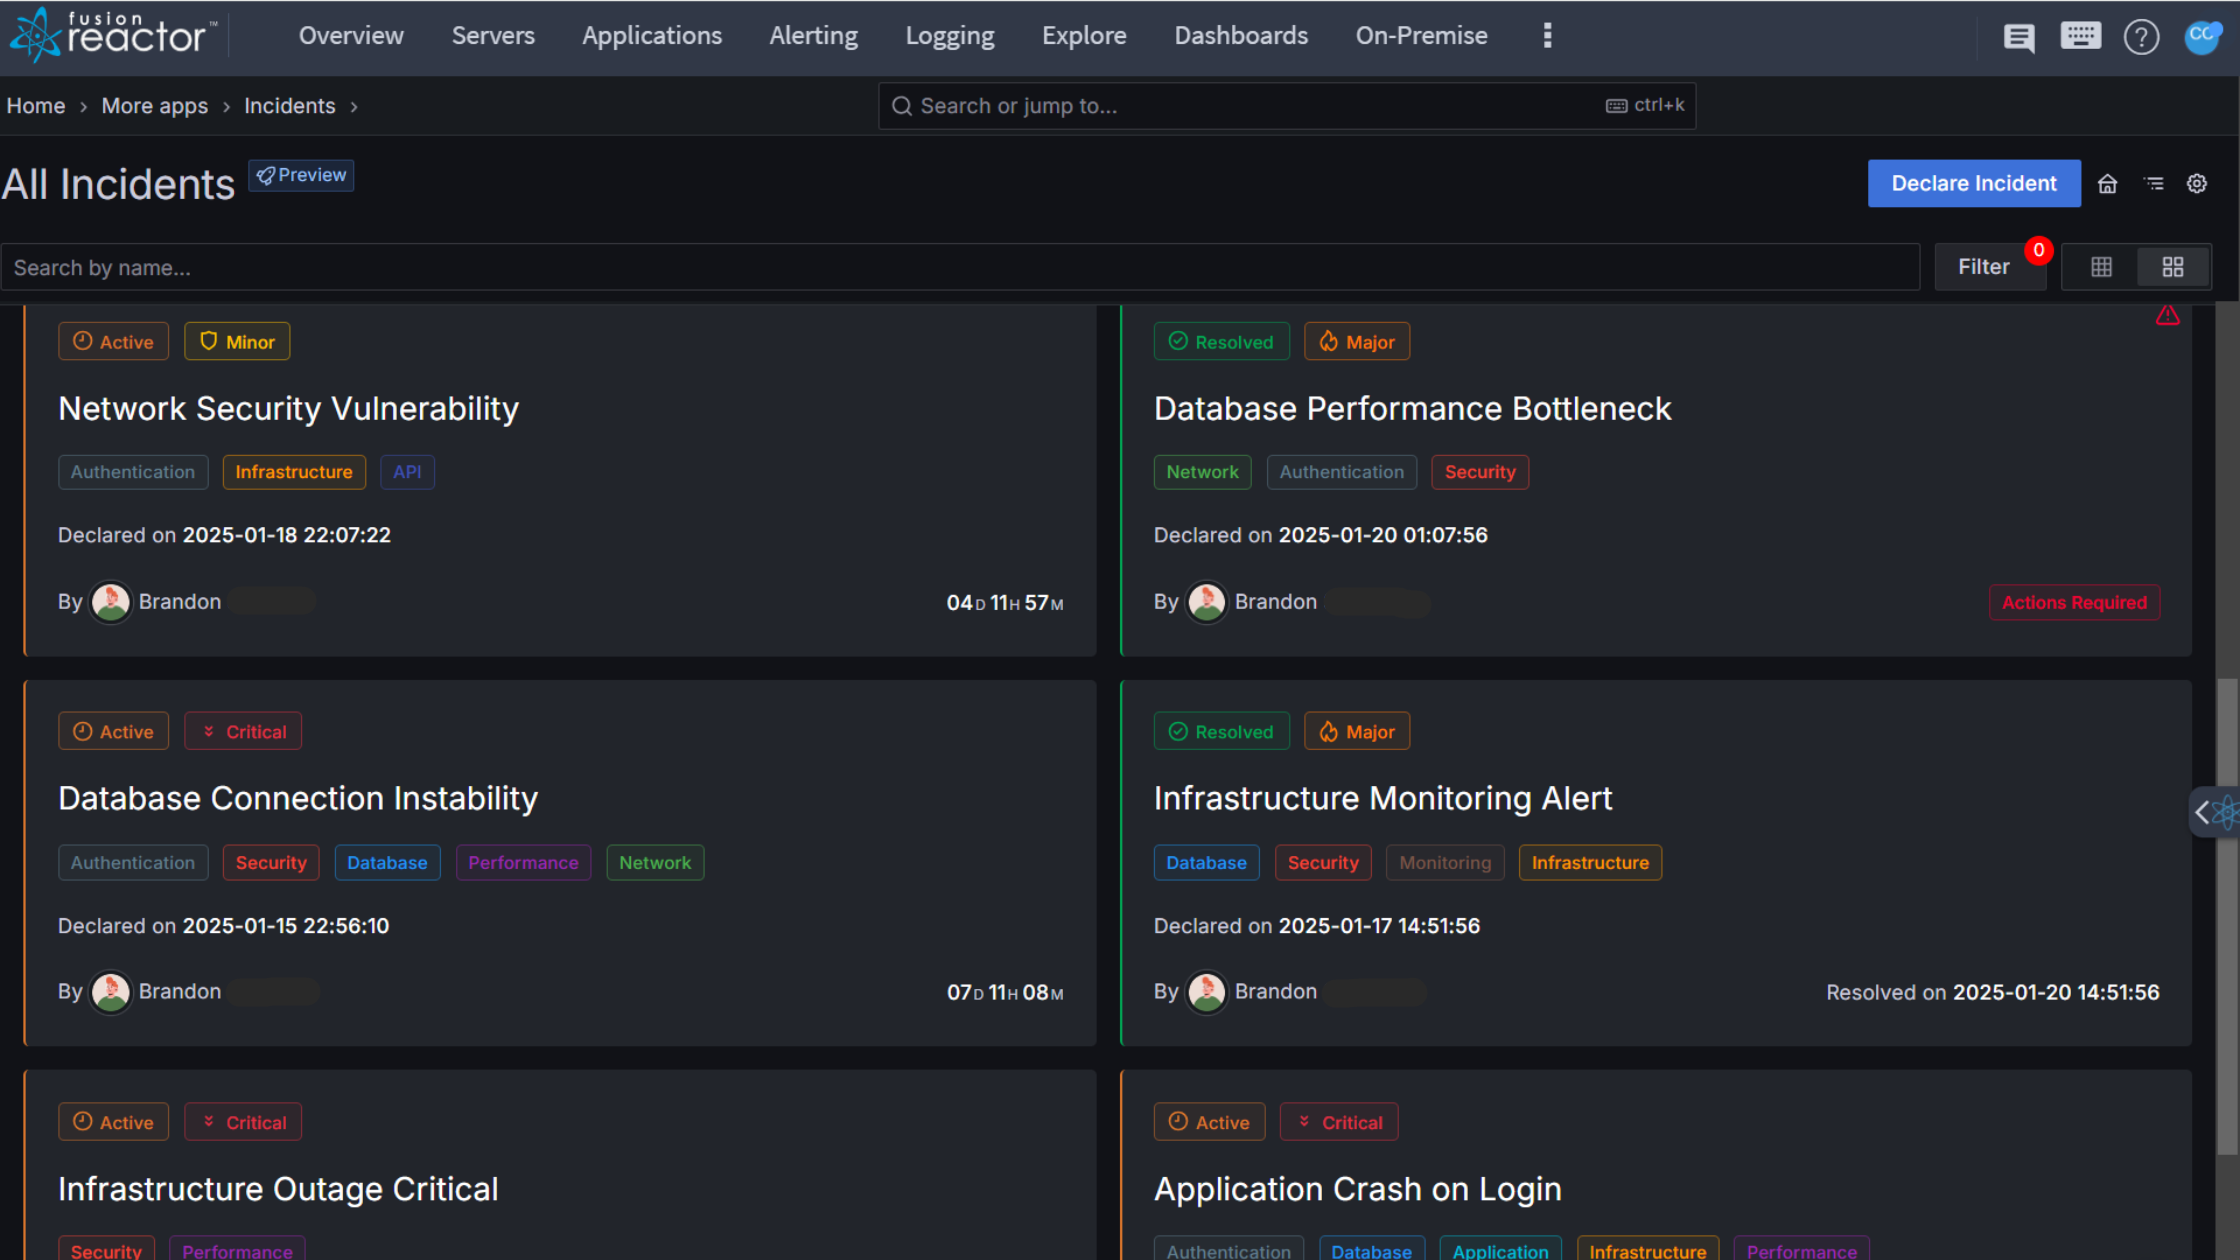This screenshot has width=2240, height=1260.
Task: Expand the side panel arrow handle
Action: tap(2213, 812)
